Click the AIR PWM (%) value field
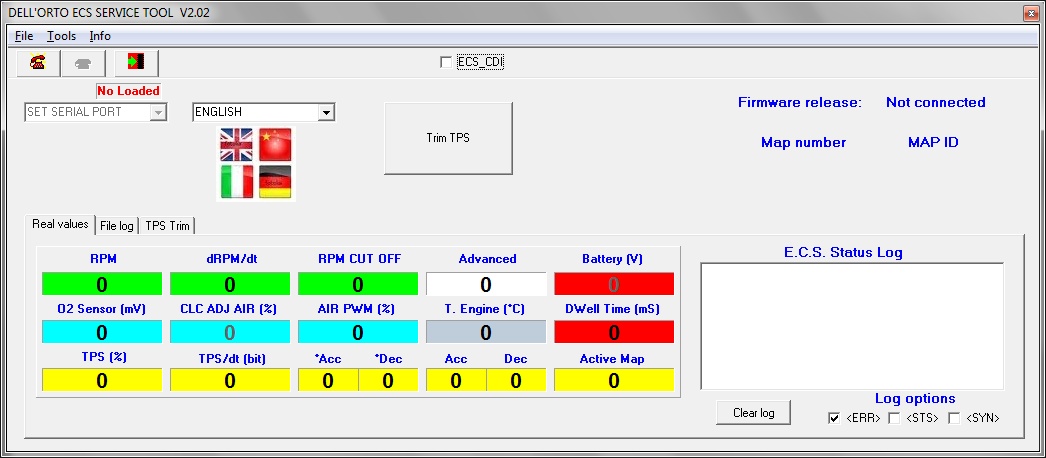 pos(358,332)
